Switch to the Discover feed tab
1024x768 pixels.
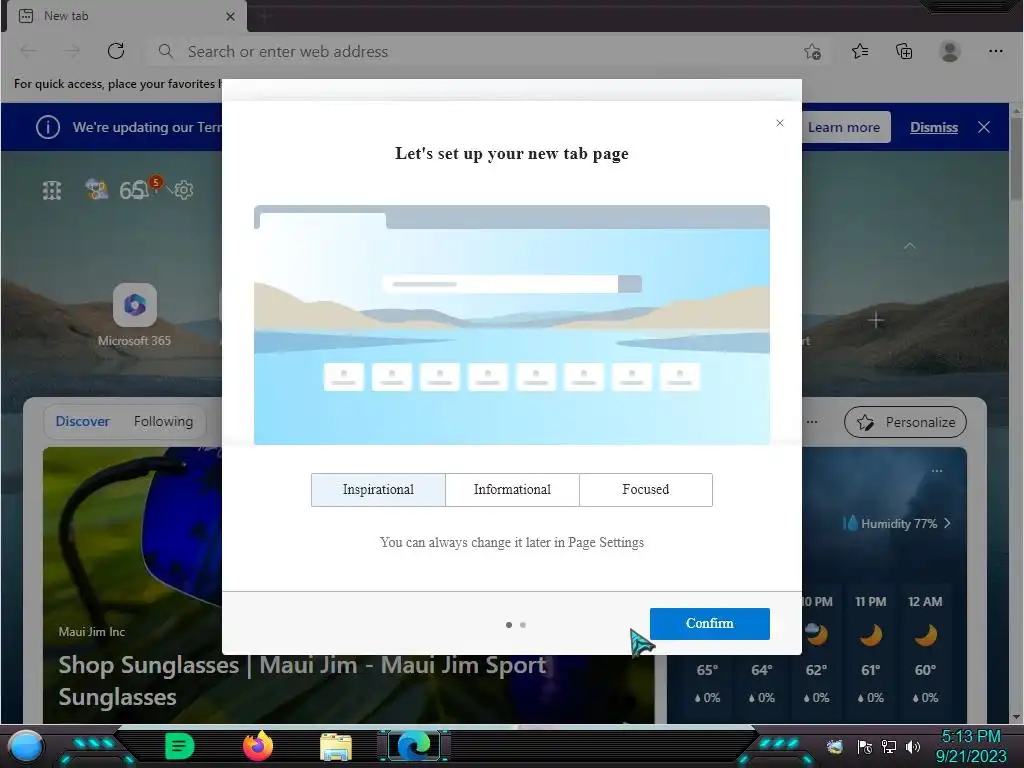click(82, 421)
